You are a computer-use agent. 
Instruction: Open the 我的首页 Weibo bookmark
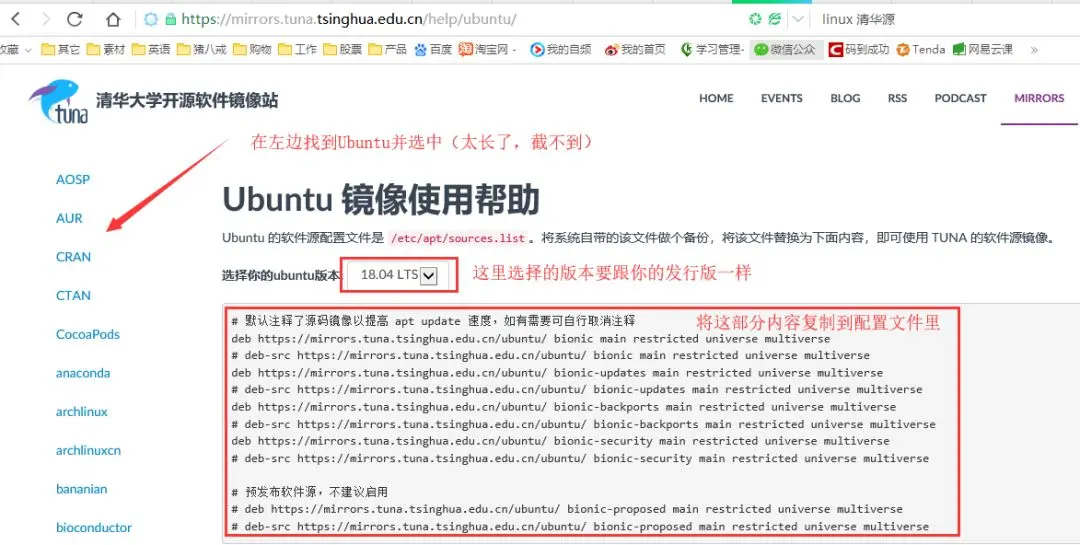click(635, 50)
